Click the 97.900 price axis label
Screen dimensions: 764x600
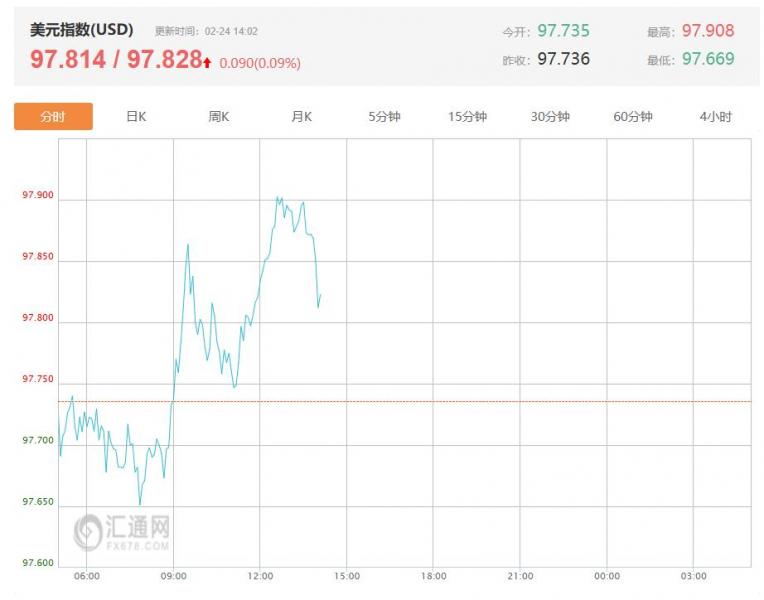click(x=38, y=195)
